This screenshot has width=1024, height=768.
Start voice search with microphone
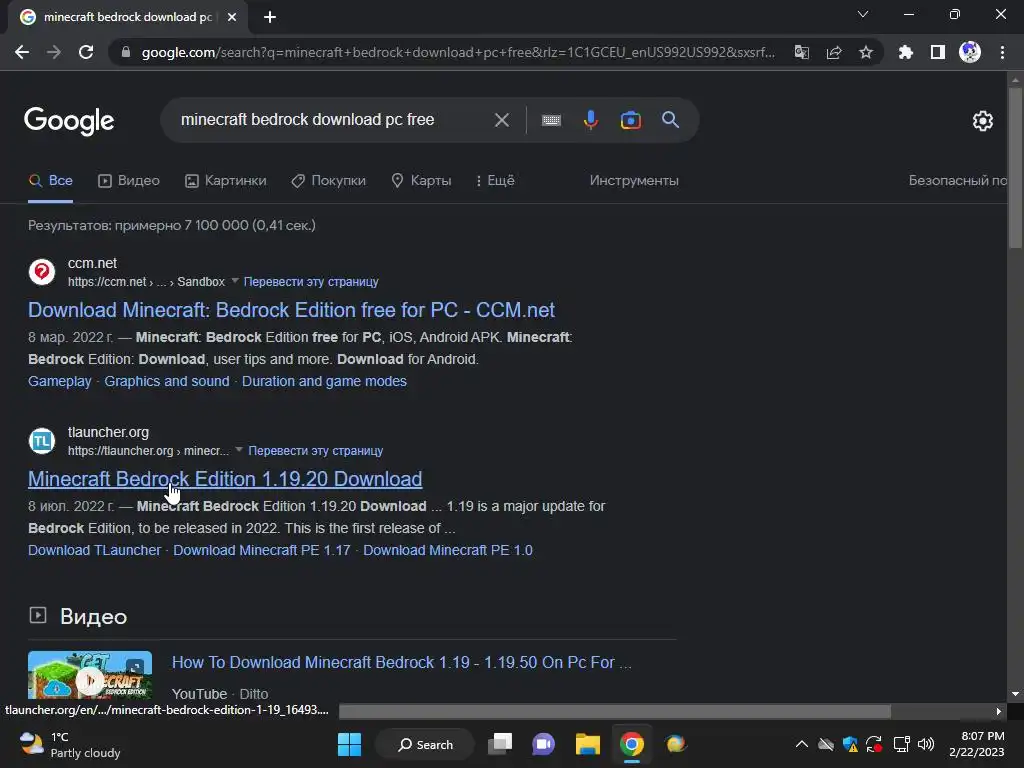[x=591, y=120]
